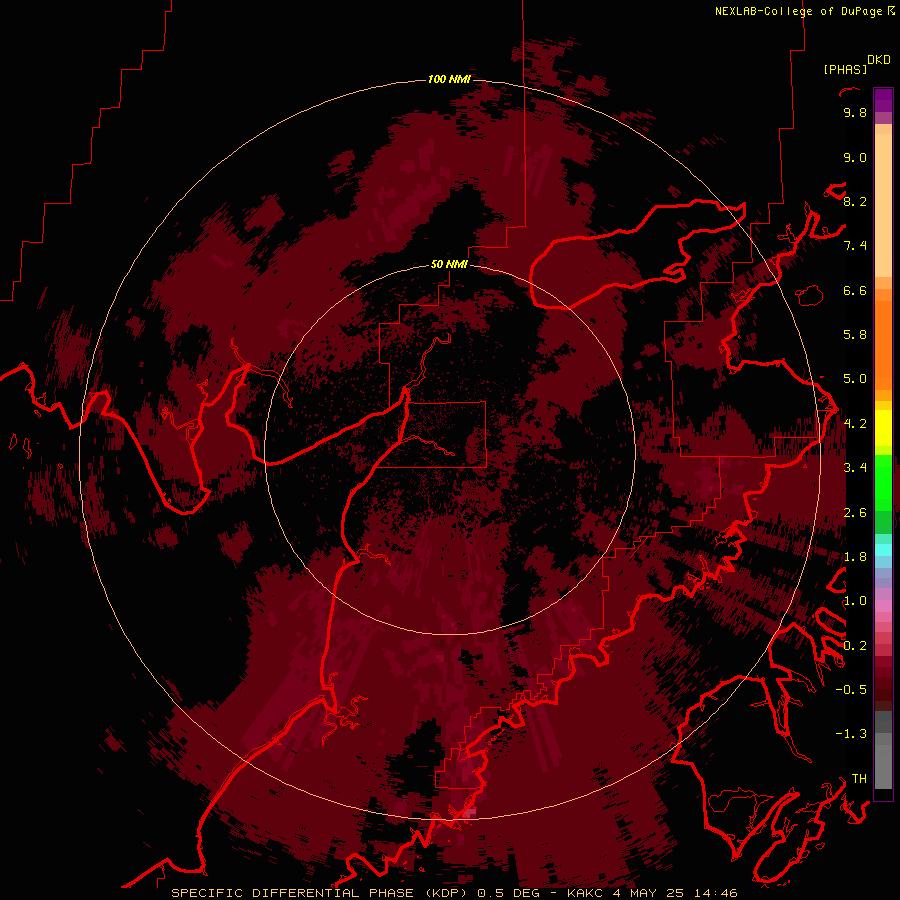Click the 7.4 legend value

pyautogui.click(x=855, y=246)
